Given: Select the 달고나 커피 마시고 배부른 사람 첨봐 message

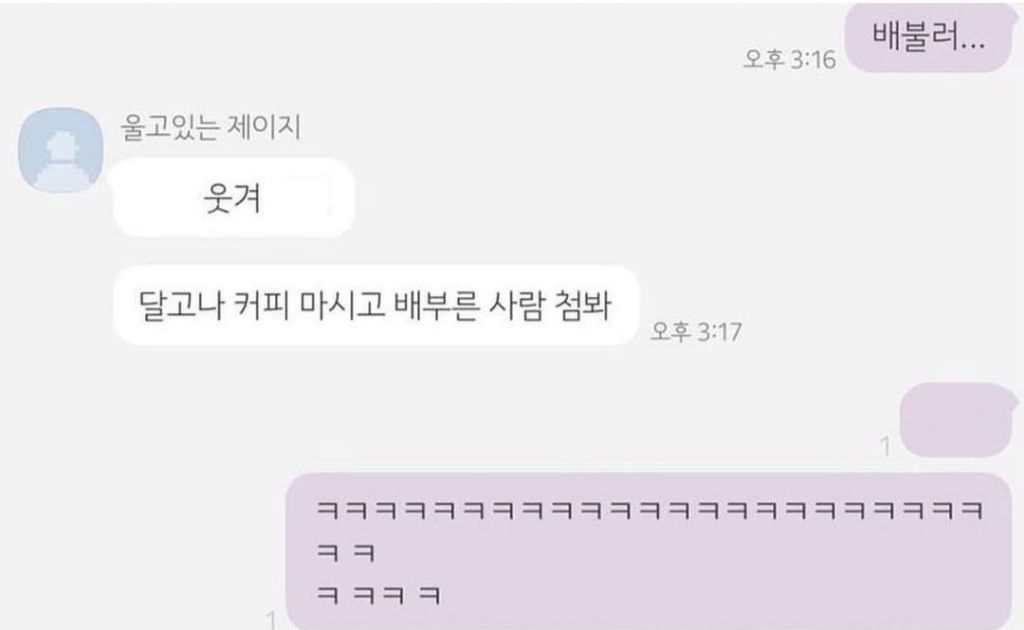Looking at the screenshot, I should [376, 305].
